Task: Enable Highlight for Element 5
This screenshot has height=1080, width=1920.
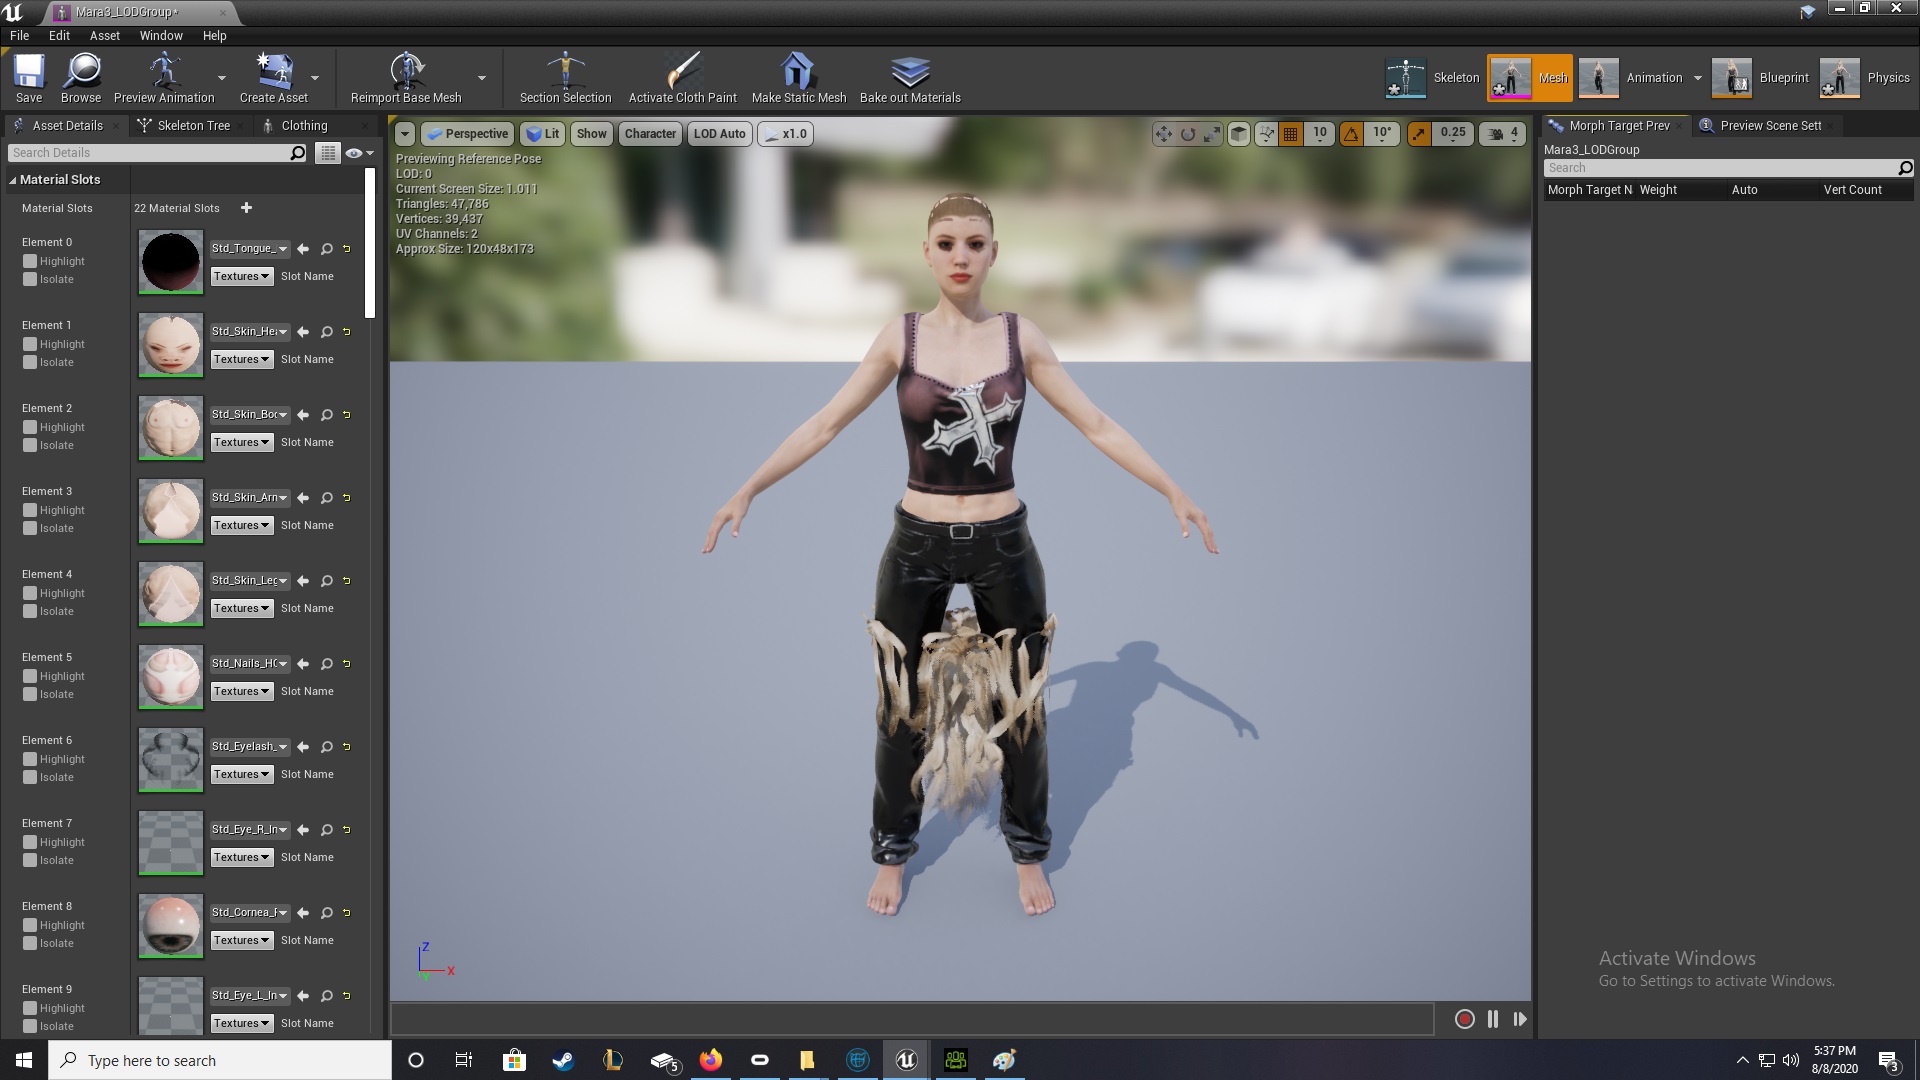Action: point(30,676)
